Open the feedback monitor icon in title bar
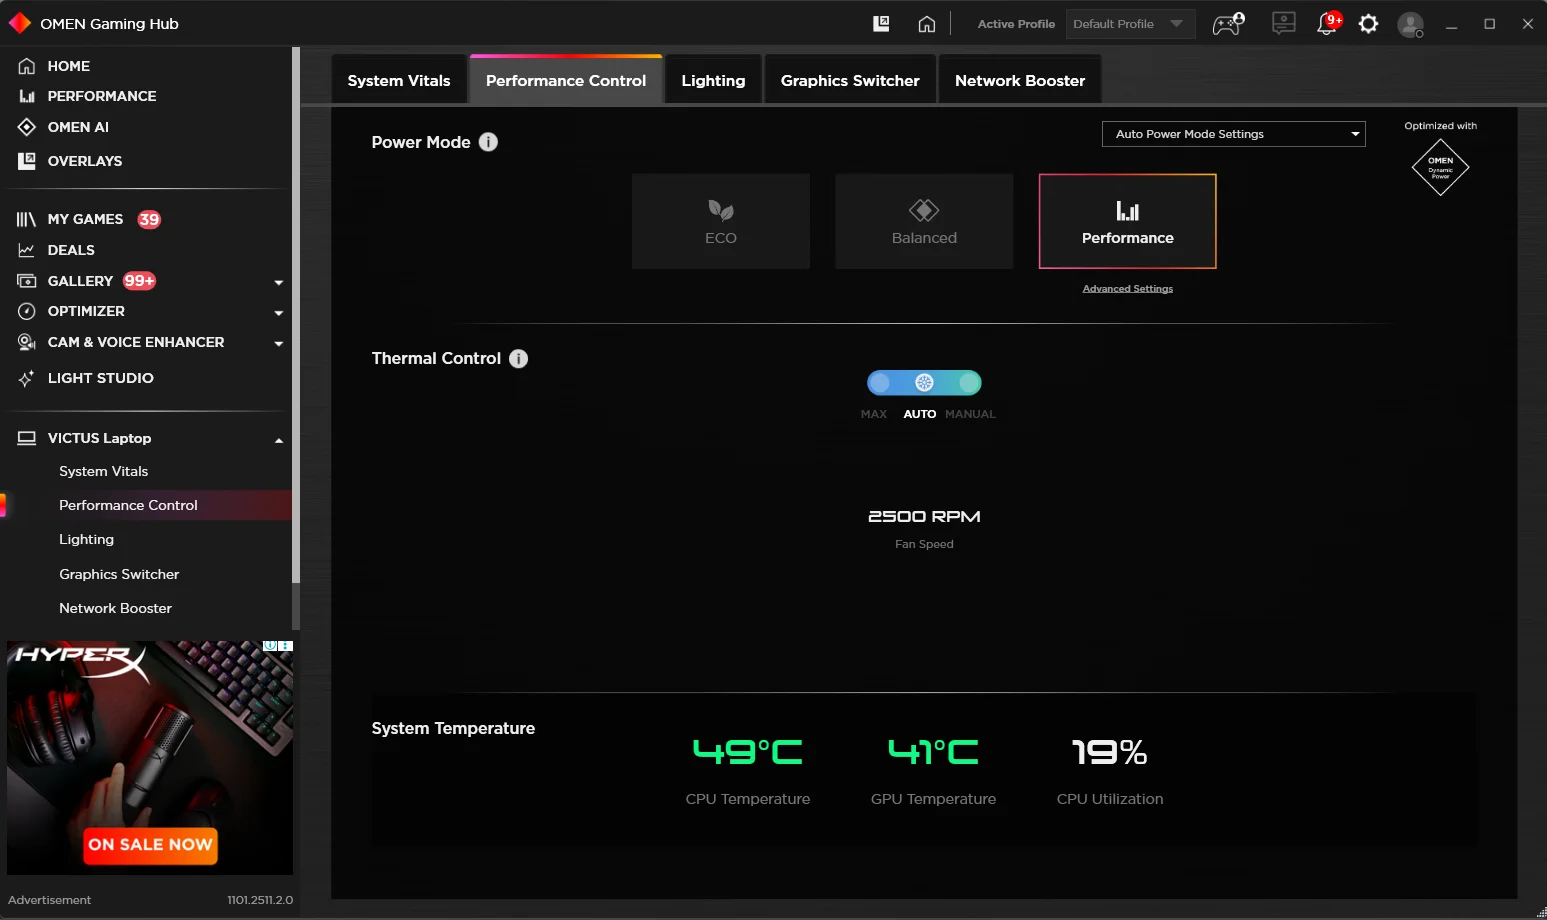This screenshot has width=1547, height=920. tap(1284, 23)
